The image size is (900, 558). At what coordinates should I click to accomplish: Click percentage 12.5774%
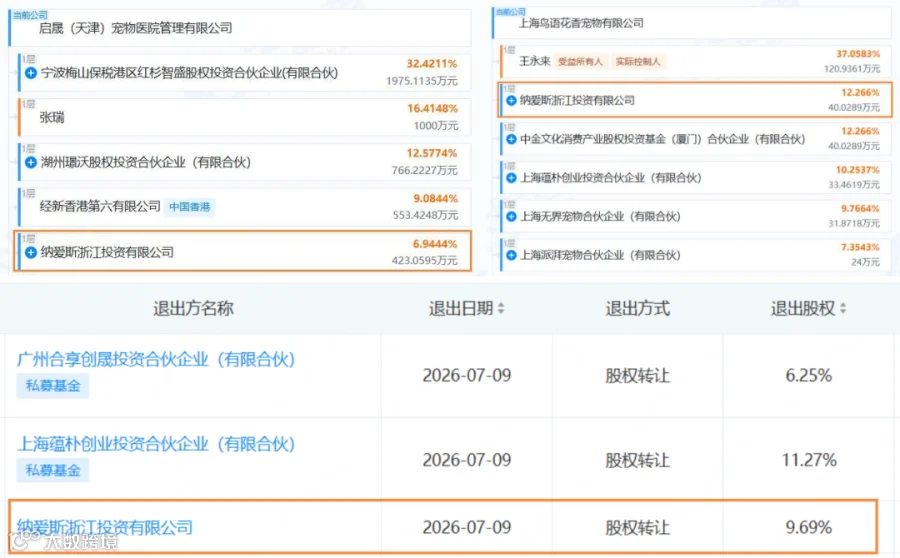[x=432, y=153]
